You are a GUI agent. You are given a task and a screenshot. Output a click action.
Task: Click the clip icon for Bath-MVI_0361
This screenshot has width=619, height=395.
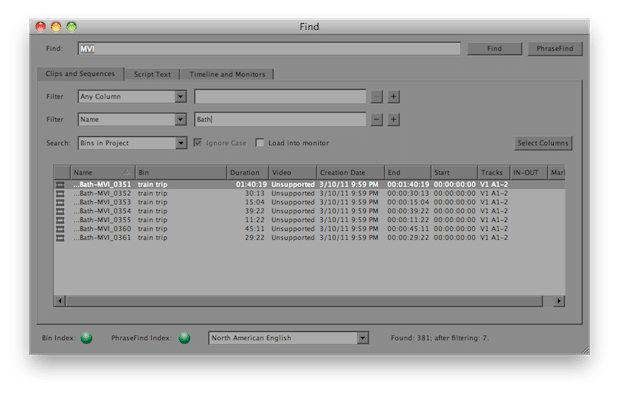pos(60,238)
